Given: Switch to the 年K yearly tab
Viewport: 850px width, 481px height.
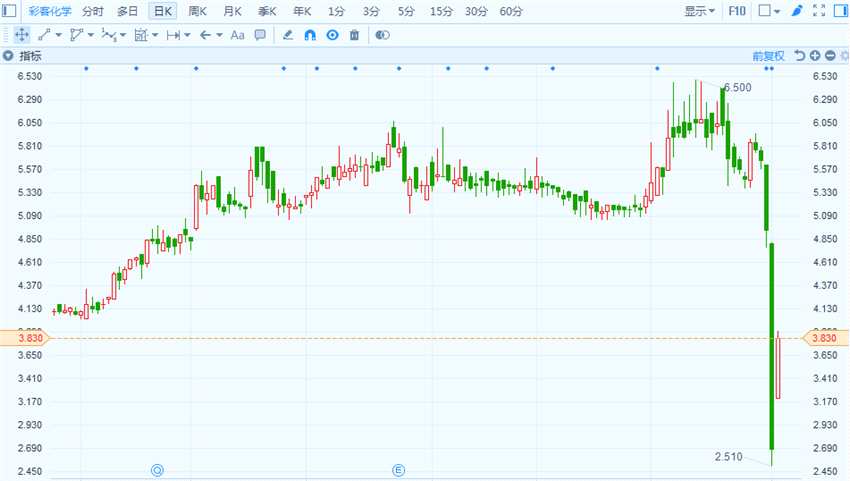Looking at the screenshot, I should pyautogui.click(x=302, y=11).
